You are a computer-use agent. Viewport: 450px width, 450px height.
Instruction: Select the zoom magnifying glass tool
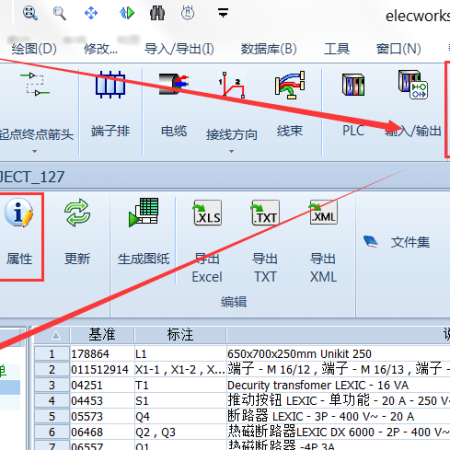[x=60, y=13]
